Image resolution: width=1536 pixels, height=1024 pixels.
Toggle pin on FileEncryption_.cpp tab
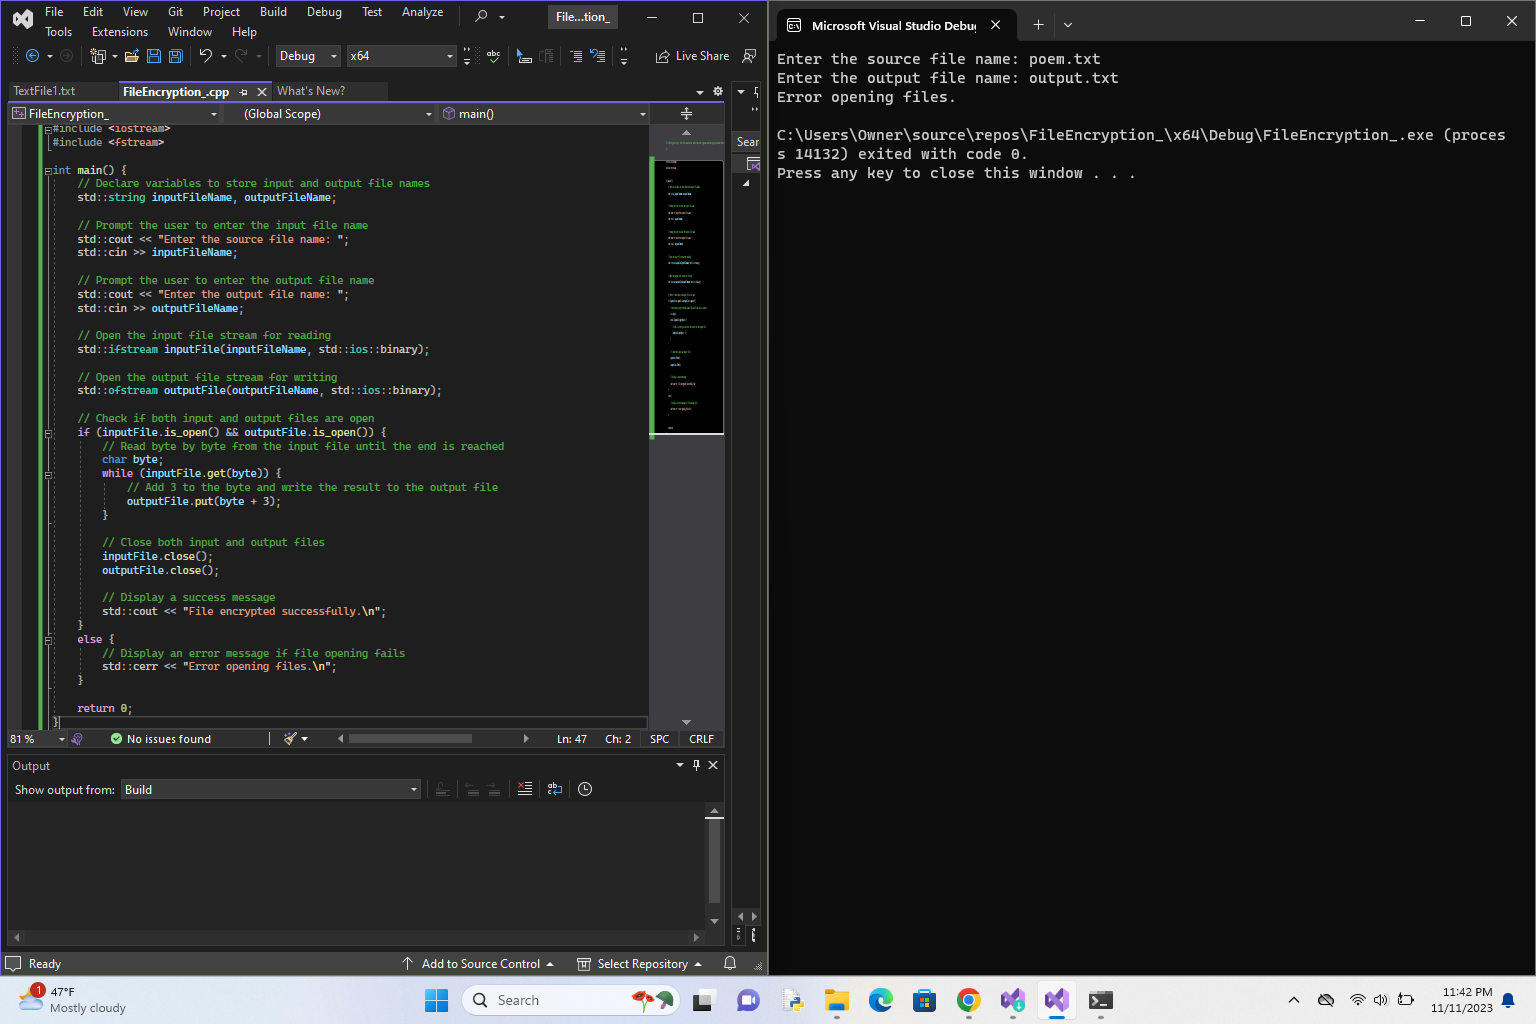243,92
